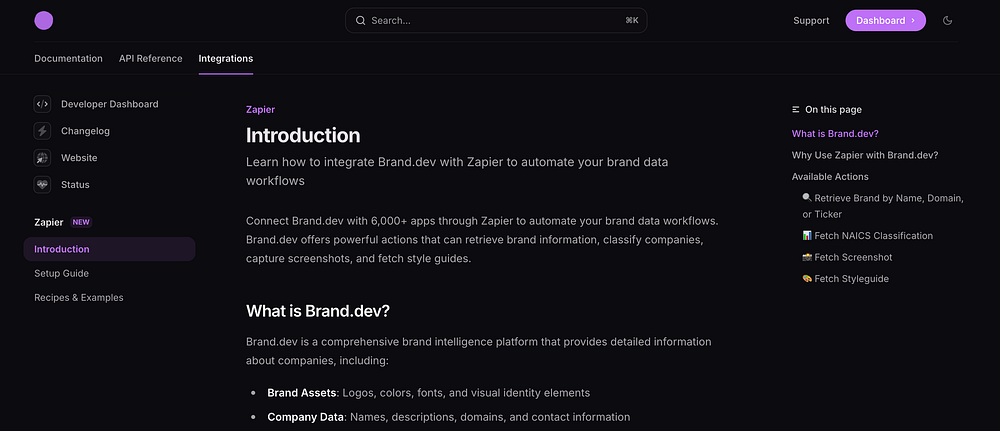Select the Integrations tab
Screen dimensions: 1000x431
click(x=225, y=58)
